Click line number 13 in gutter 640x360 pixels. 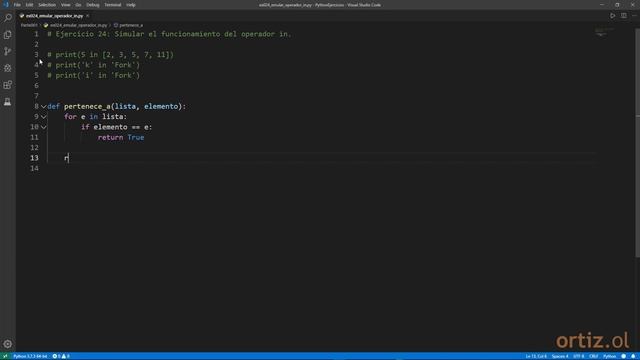(x=34, y=158)
